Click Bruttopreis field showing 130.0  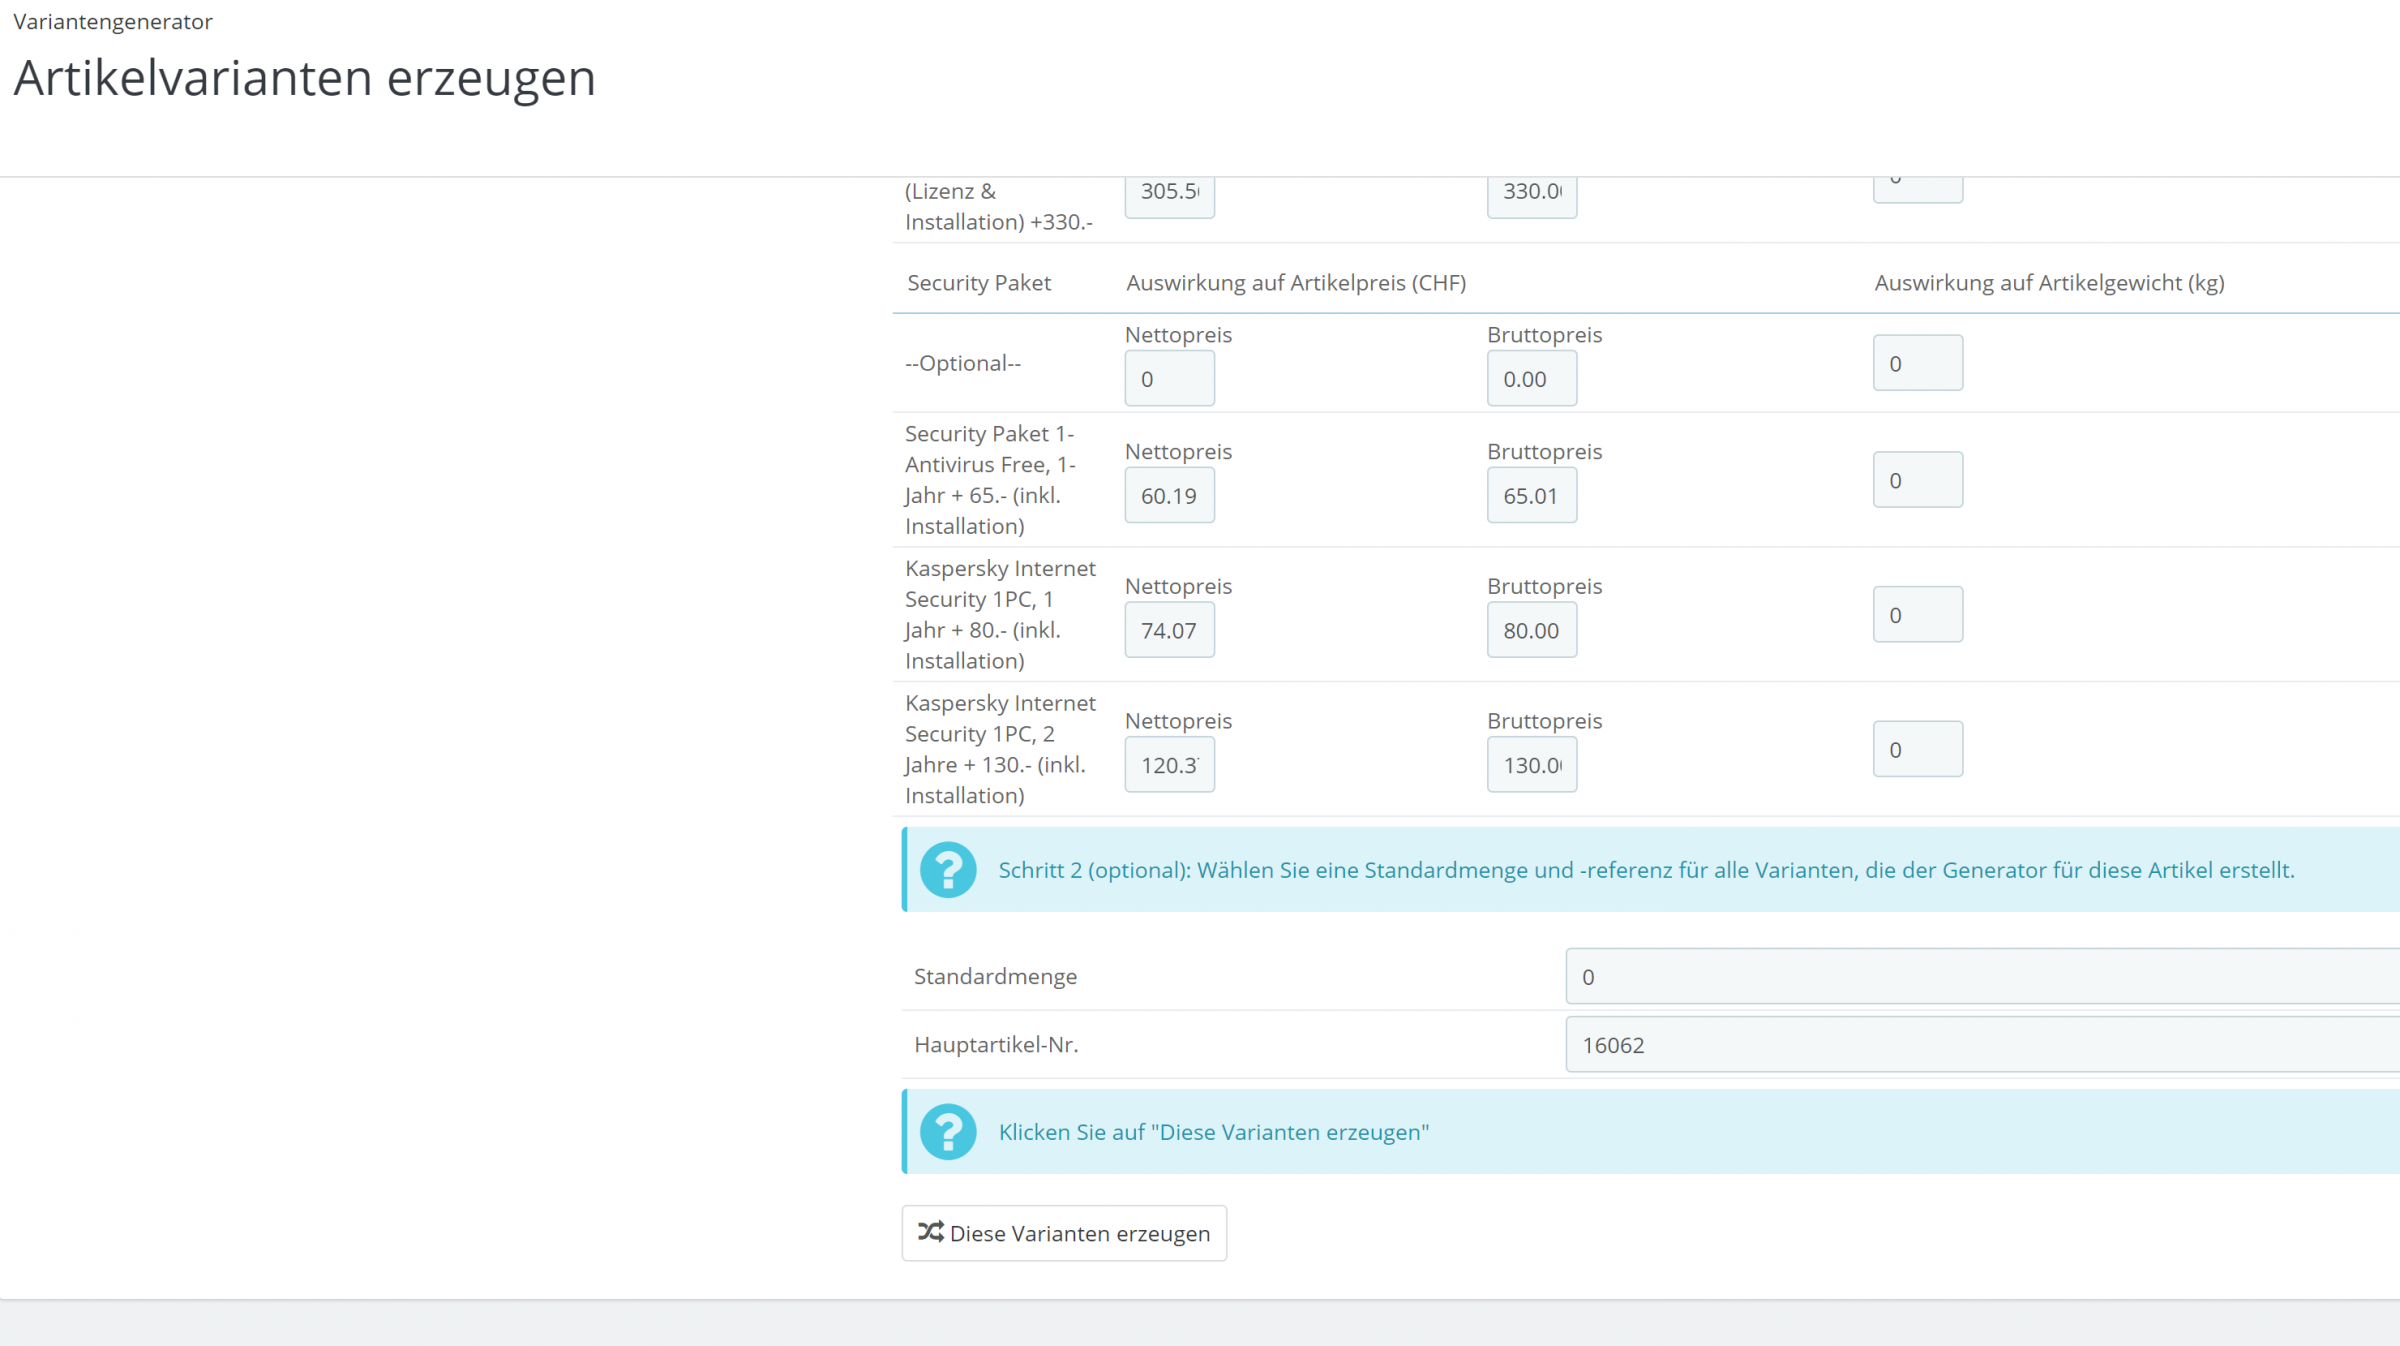[x=1531, y=765]
